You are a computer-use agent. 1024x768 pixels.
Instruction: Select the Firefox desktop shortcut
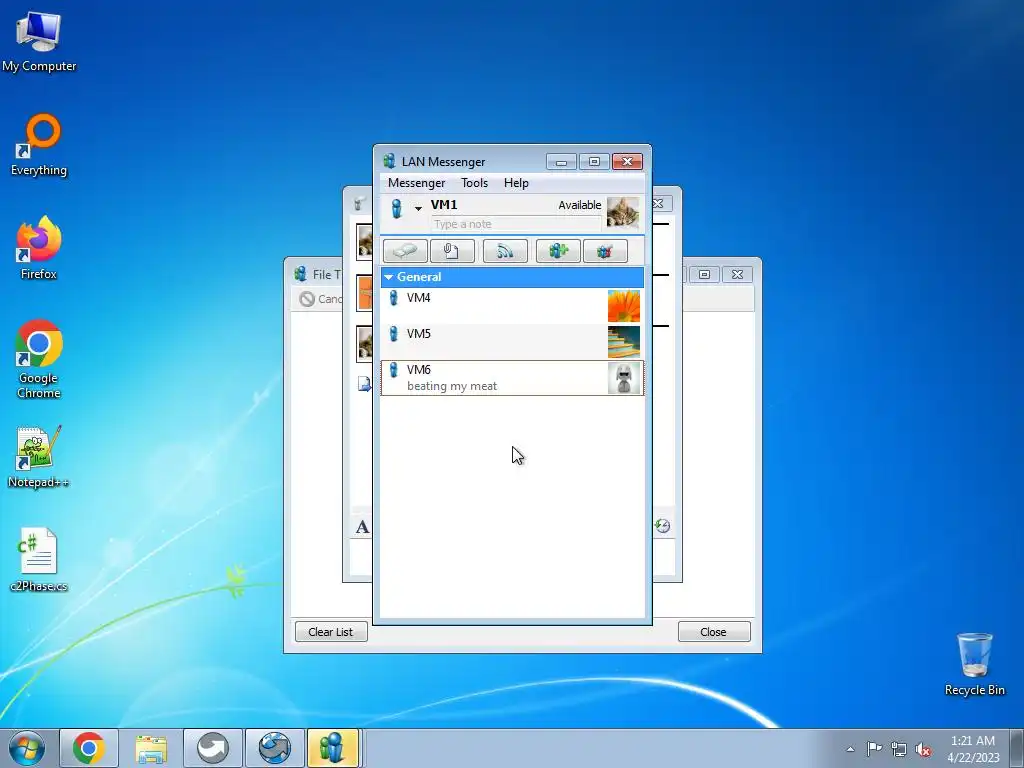(x=39, y=248)
